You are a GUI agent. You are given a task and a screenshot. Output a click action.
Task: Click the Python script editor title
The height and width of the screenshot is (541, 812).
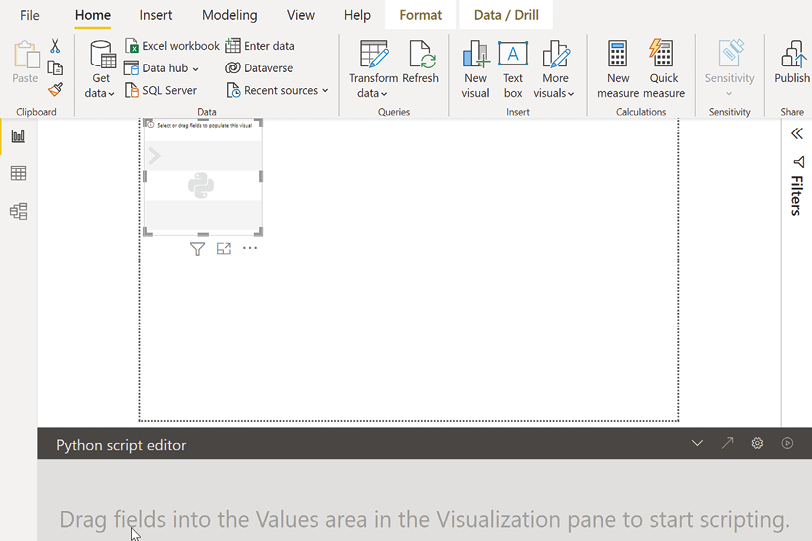(x=121, y=445)
